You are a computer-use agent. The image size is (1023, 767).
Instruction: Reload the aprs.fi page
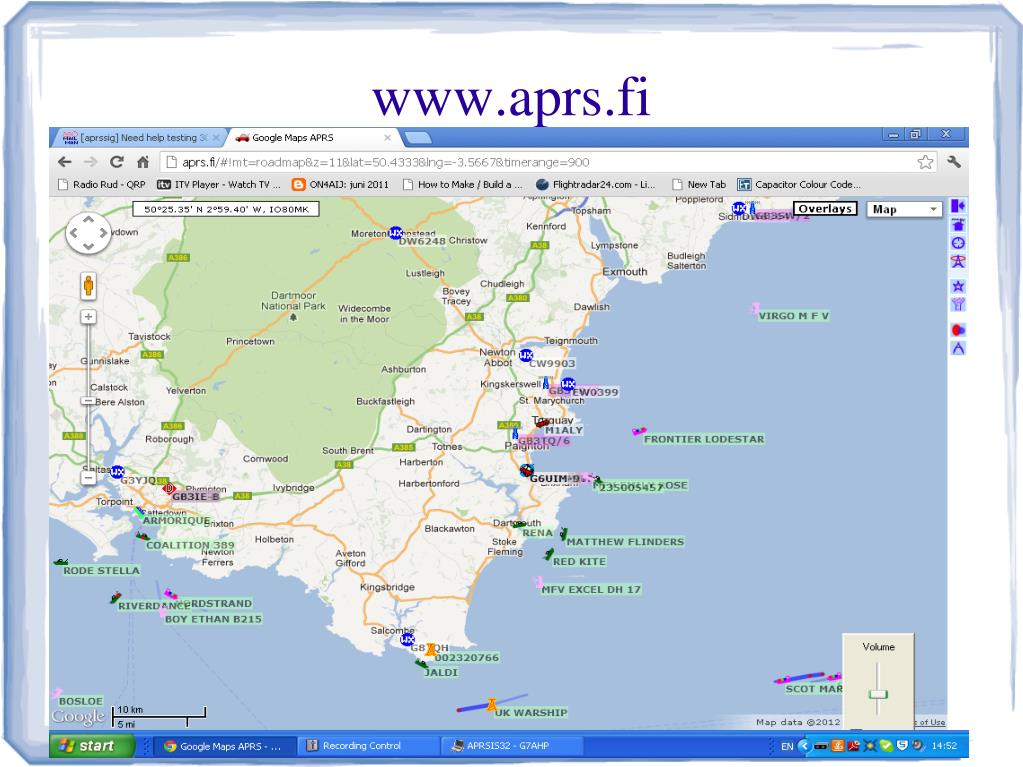pyautogui.click(x=117, y=162)
